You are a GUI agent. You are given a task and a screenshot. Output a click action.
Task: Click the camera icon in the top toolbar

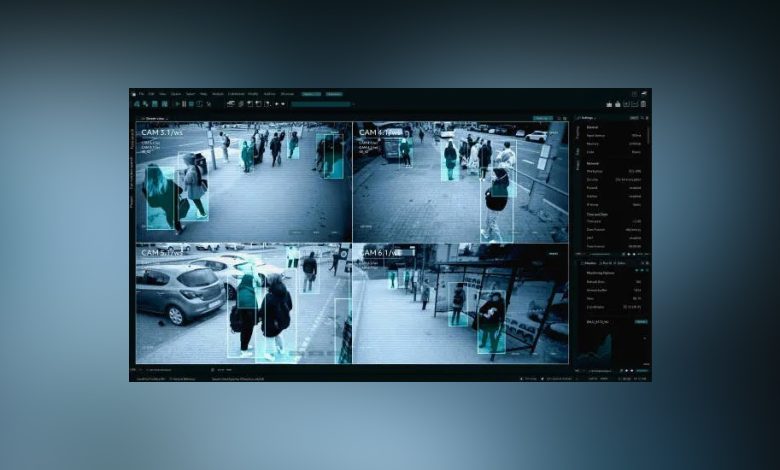click(x=230, y=103)
